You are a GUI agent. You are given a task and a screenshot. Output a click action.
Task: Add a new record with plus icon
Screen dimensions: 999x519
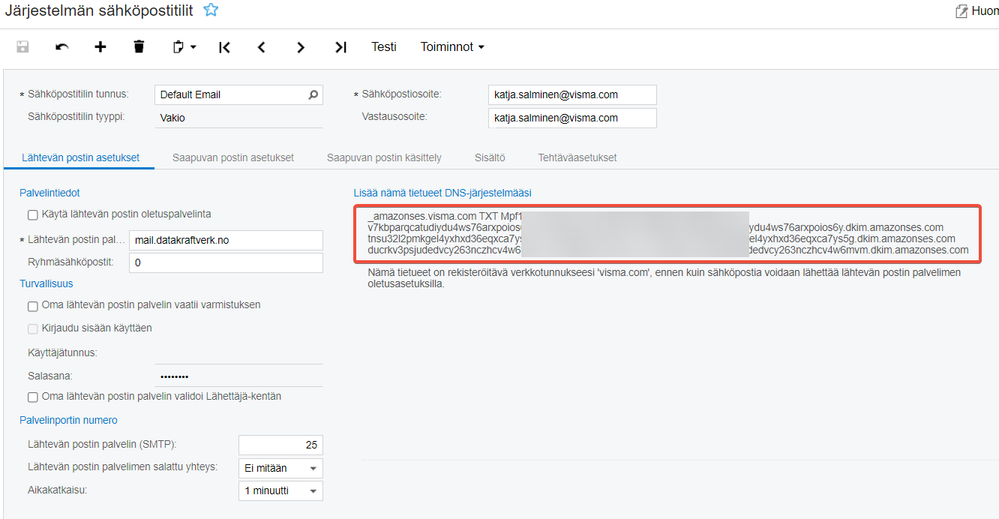[x=100, y=47]
